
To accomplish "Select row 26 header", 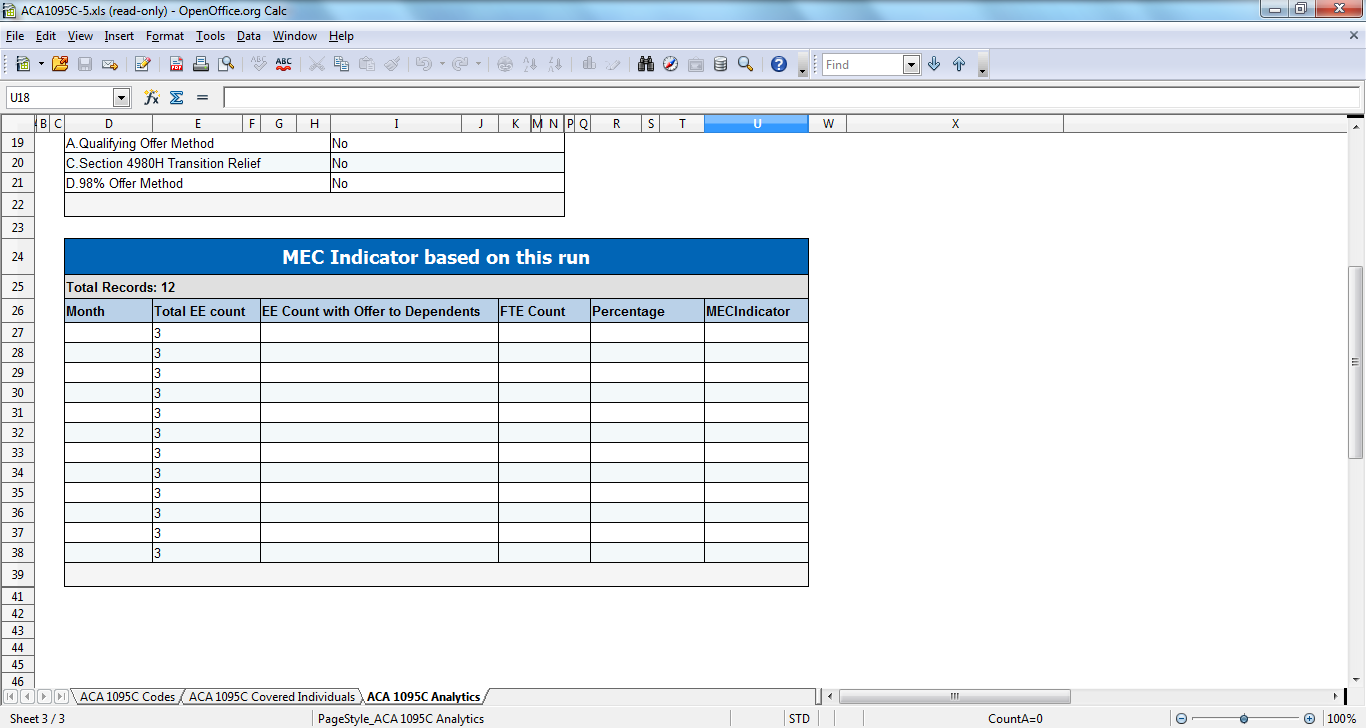I will point(17,312).
